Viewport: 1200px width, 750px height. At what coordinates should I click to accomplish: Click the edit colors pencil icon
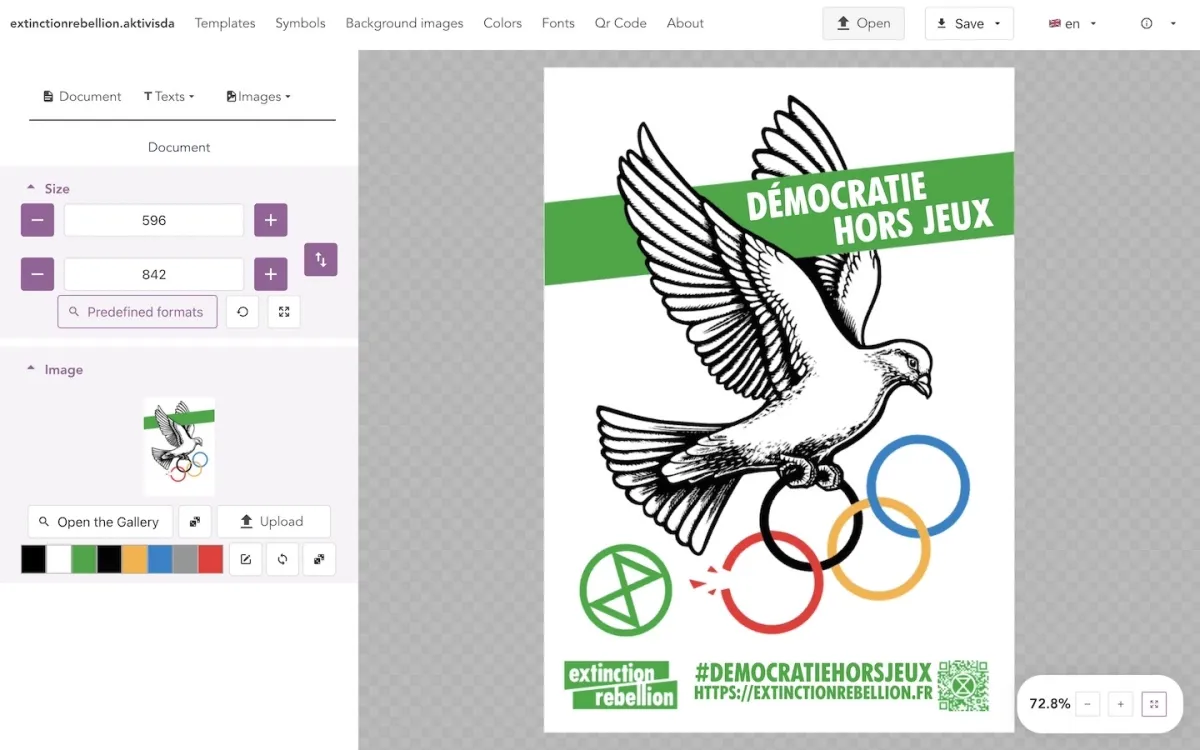(x=246, y=559)
